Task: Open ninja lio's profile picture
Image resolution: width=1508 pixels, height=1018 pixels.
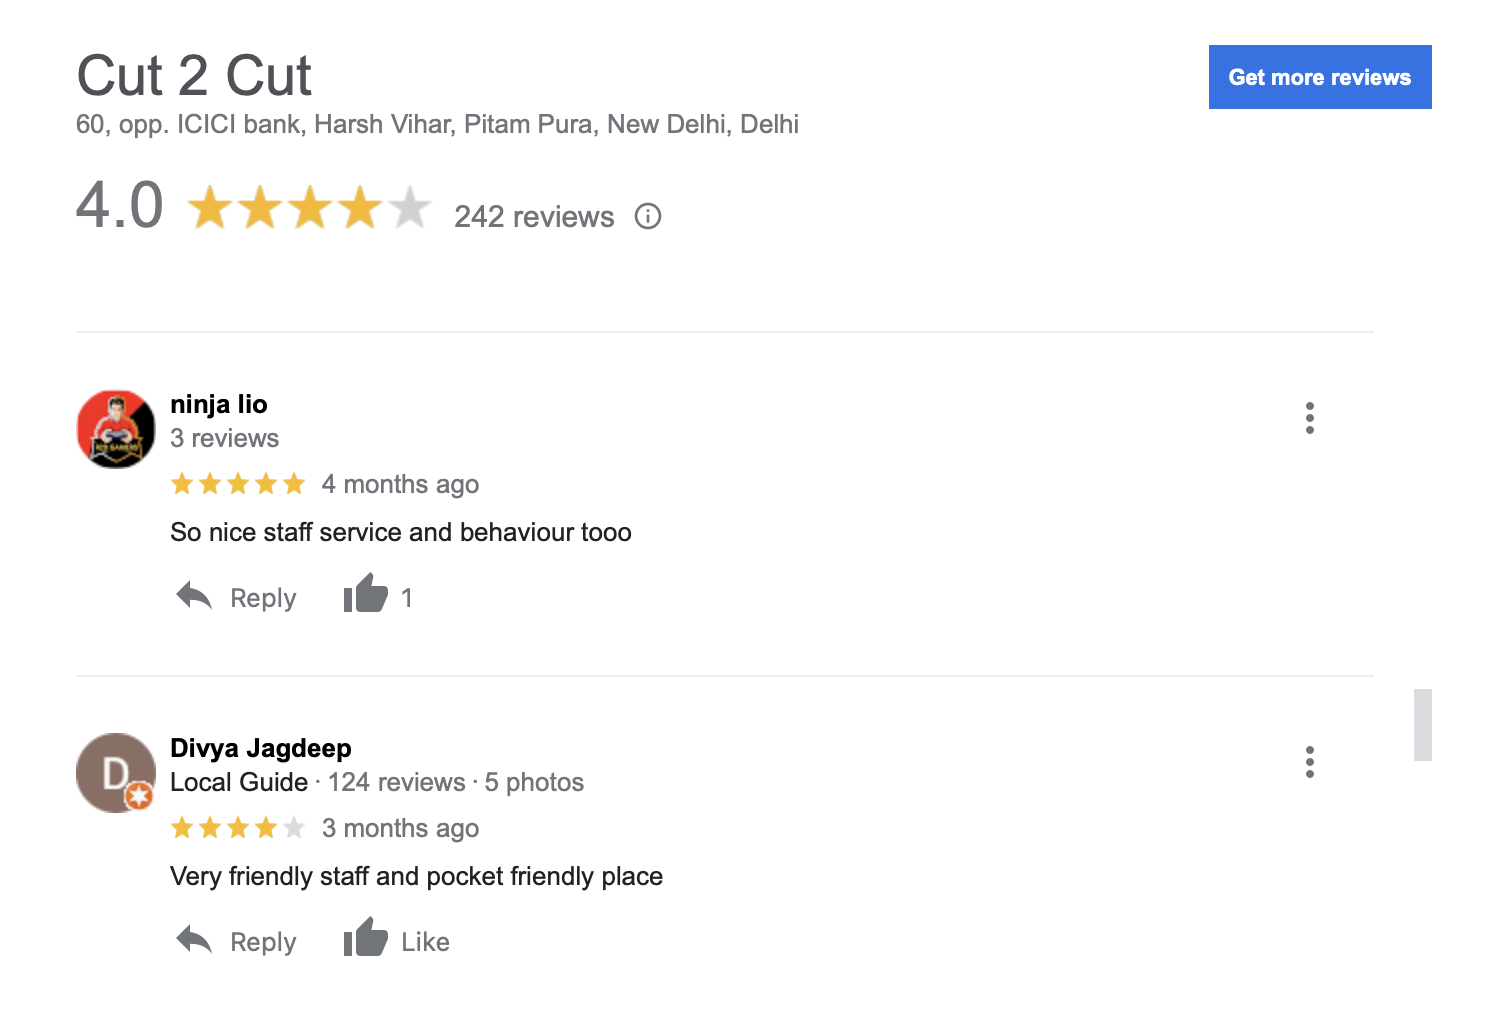Action: point(116,429)
